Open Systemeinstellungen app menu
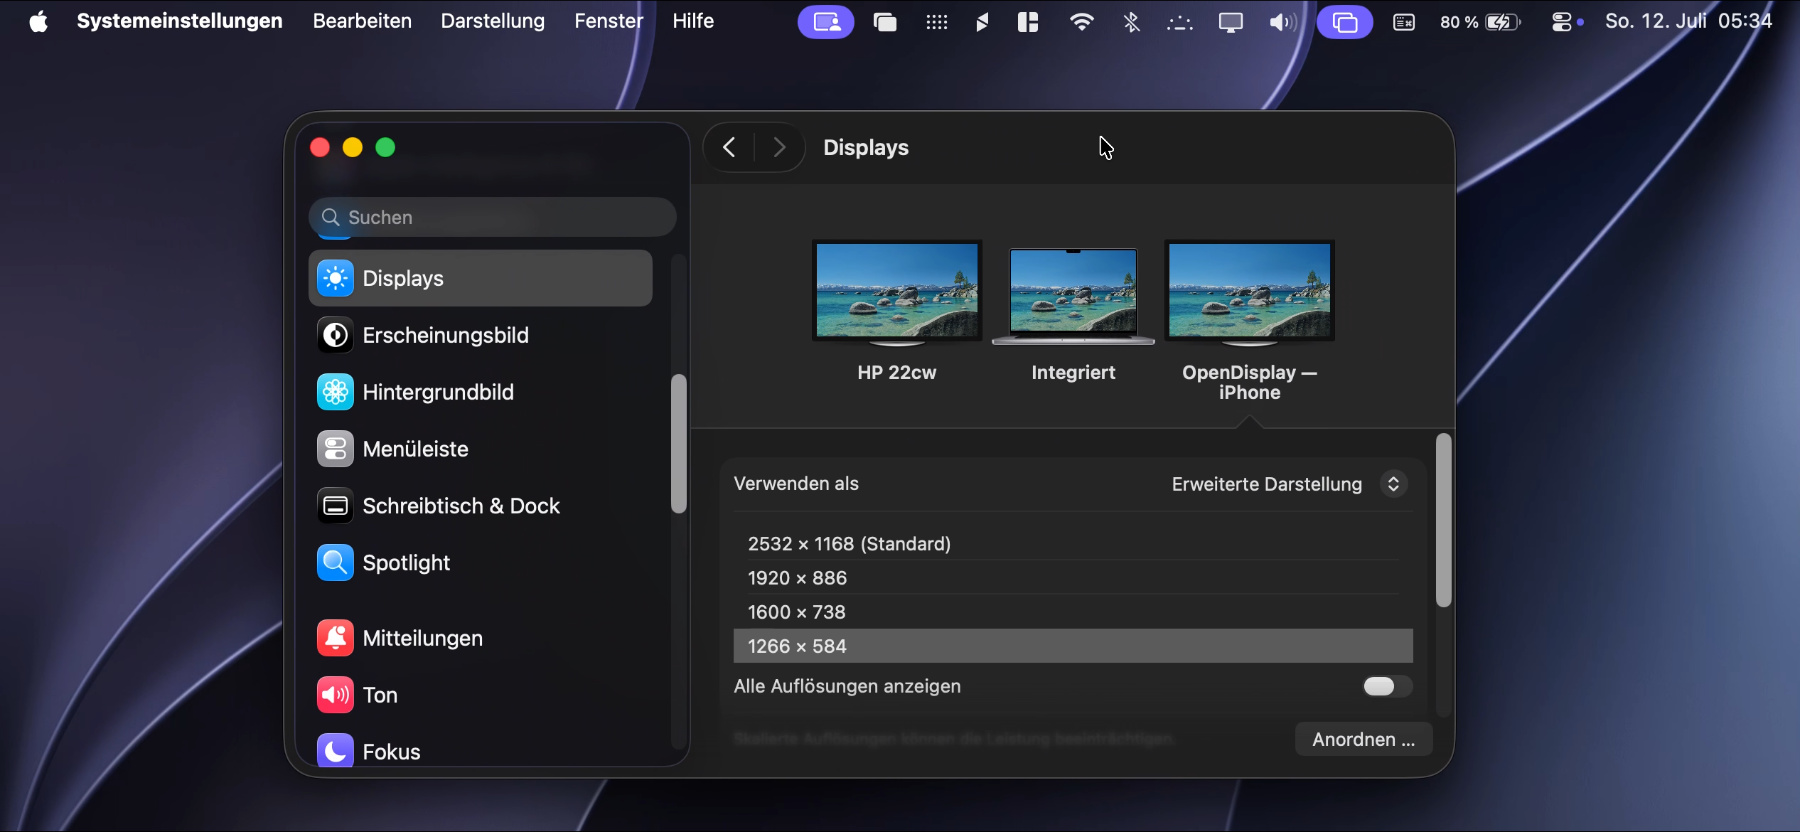Screen dimensions: 1800x832 point(180,21)
